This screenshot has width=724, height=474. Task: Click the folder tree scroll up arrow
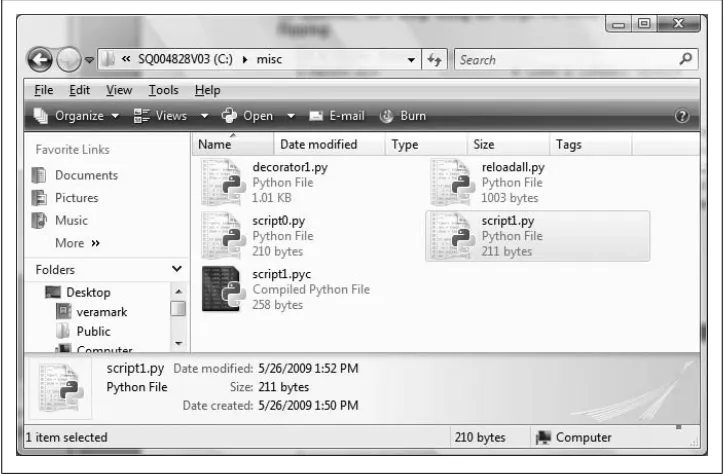(178, 291)
